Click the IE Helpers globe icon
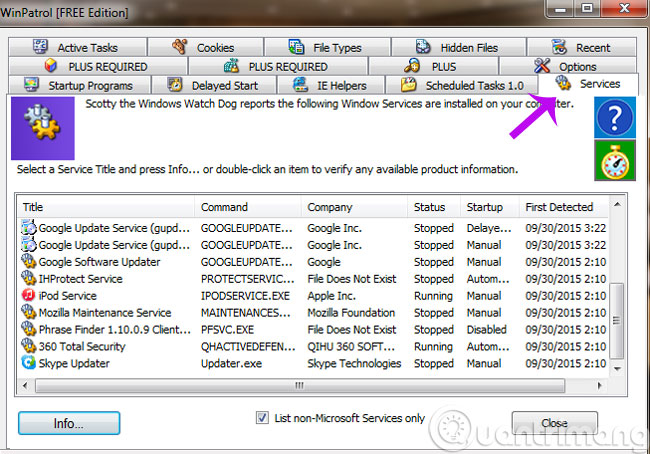The height and width of the screenshot is (454, 650). click(x=300, y=85)
